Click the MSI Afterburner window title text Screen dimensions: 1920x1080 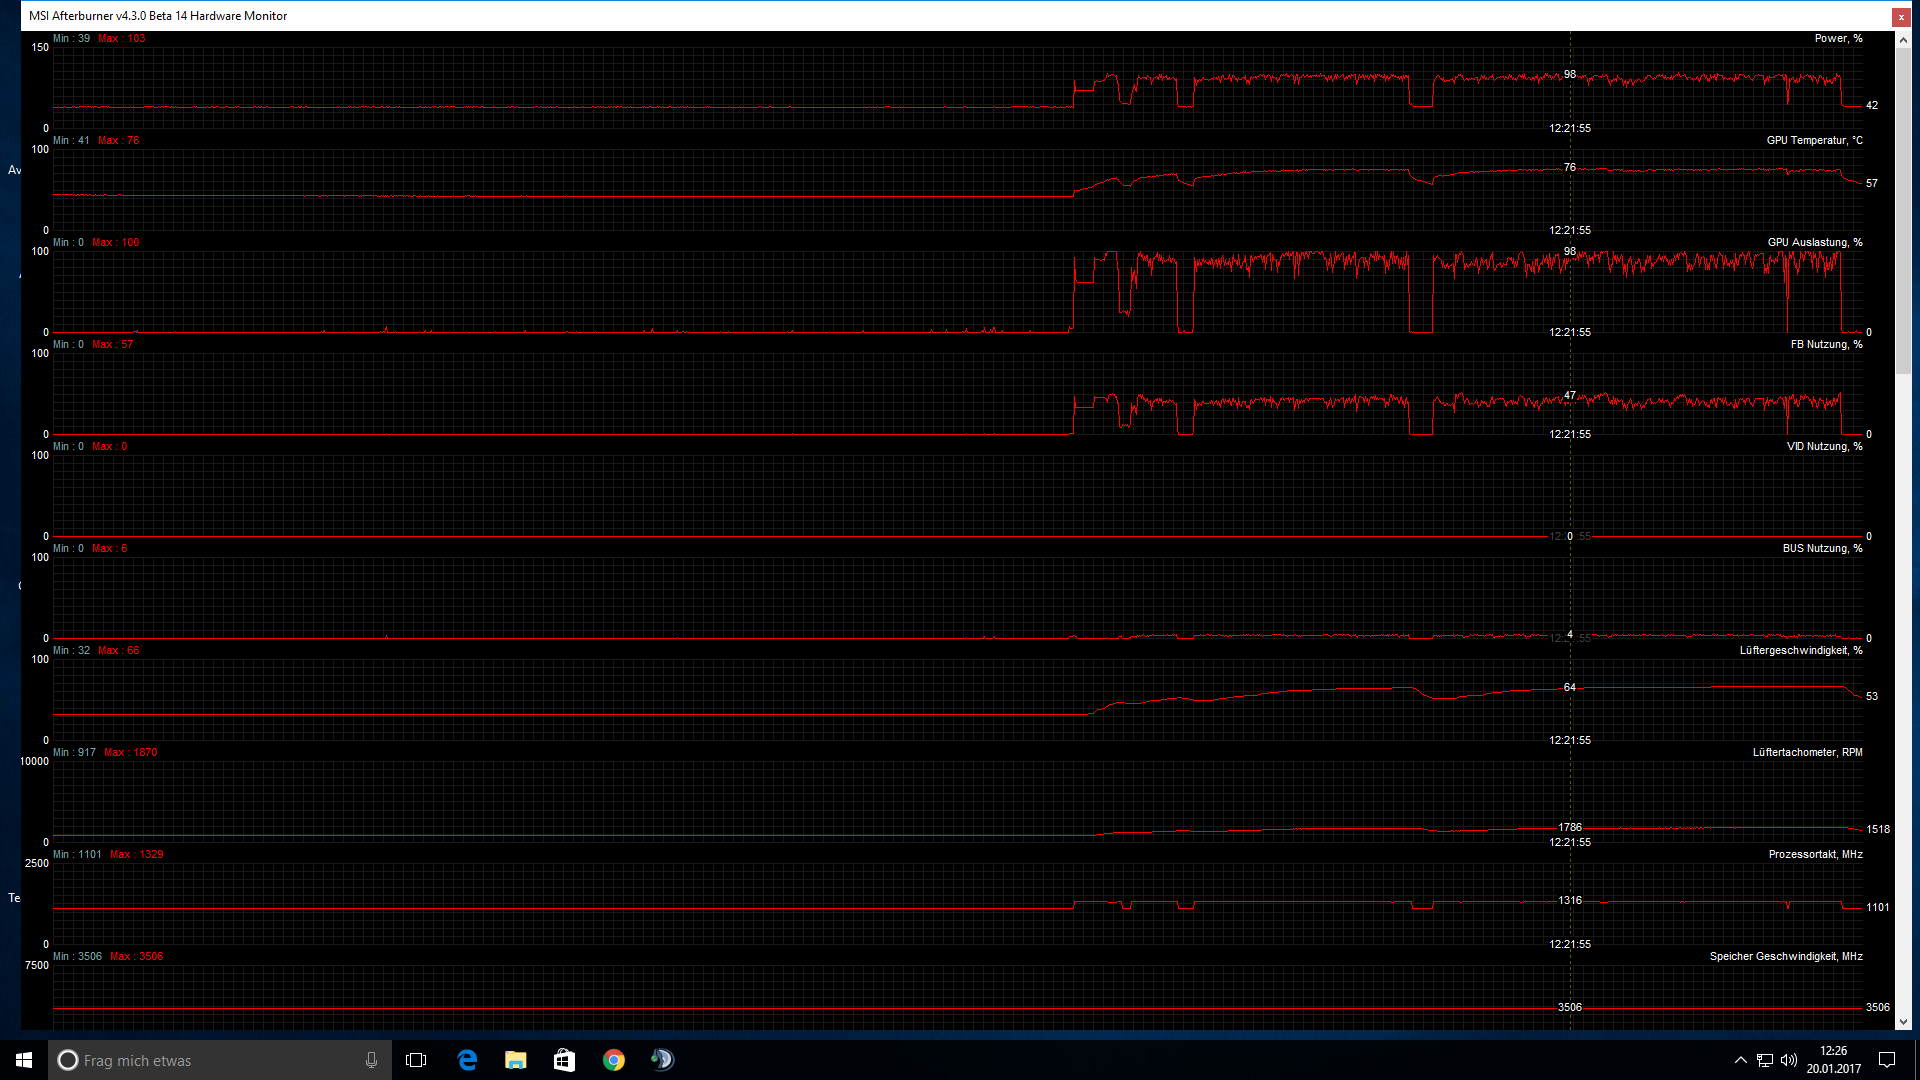tap(158, 16)
